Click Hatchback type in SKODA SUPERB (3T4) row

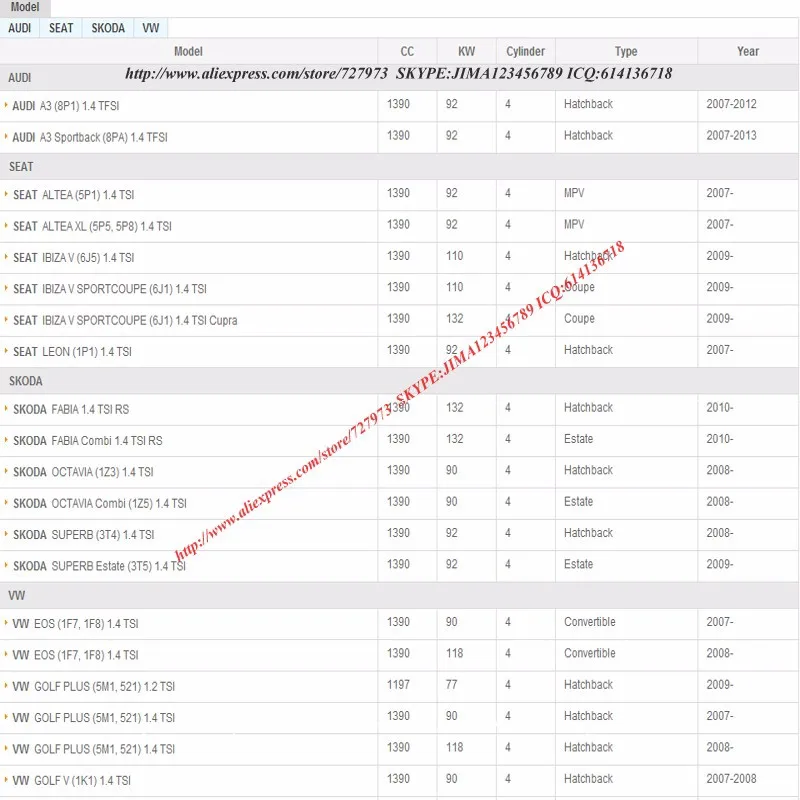(x=588, y=533)
